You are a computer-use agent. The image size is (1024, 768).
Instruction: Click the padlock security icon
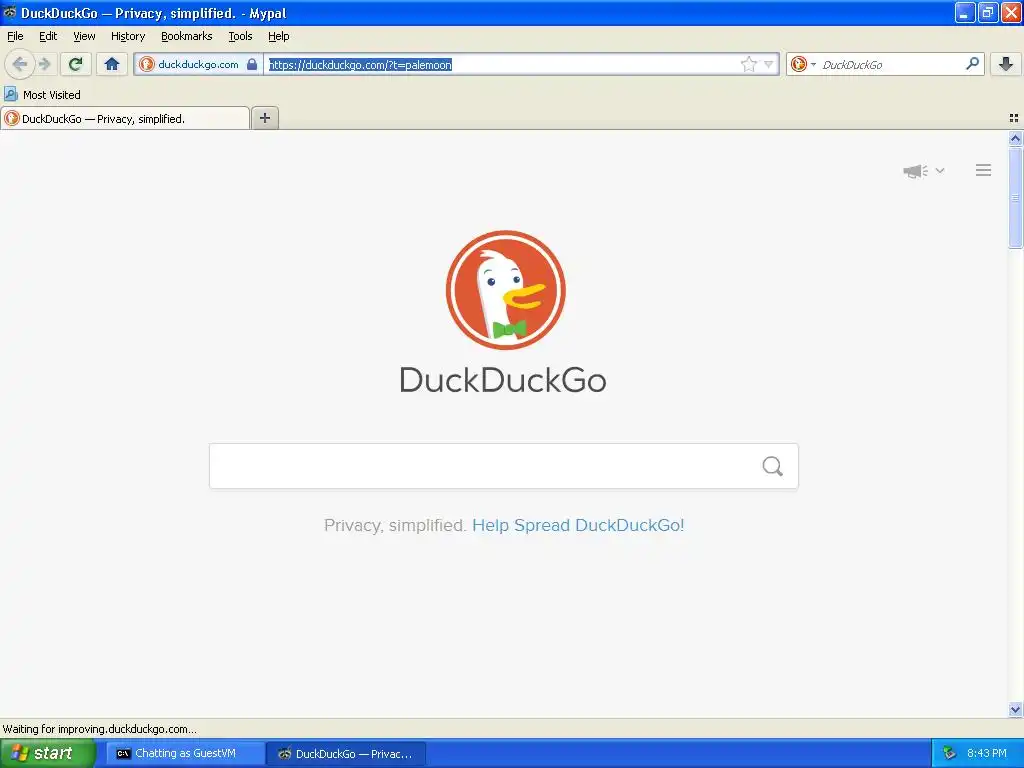tap(252, 64)
